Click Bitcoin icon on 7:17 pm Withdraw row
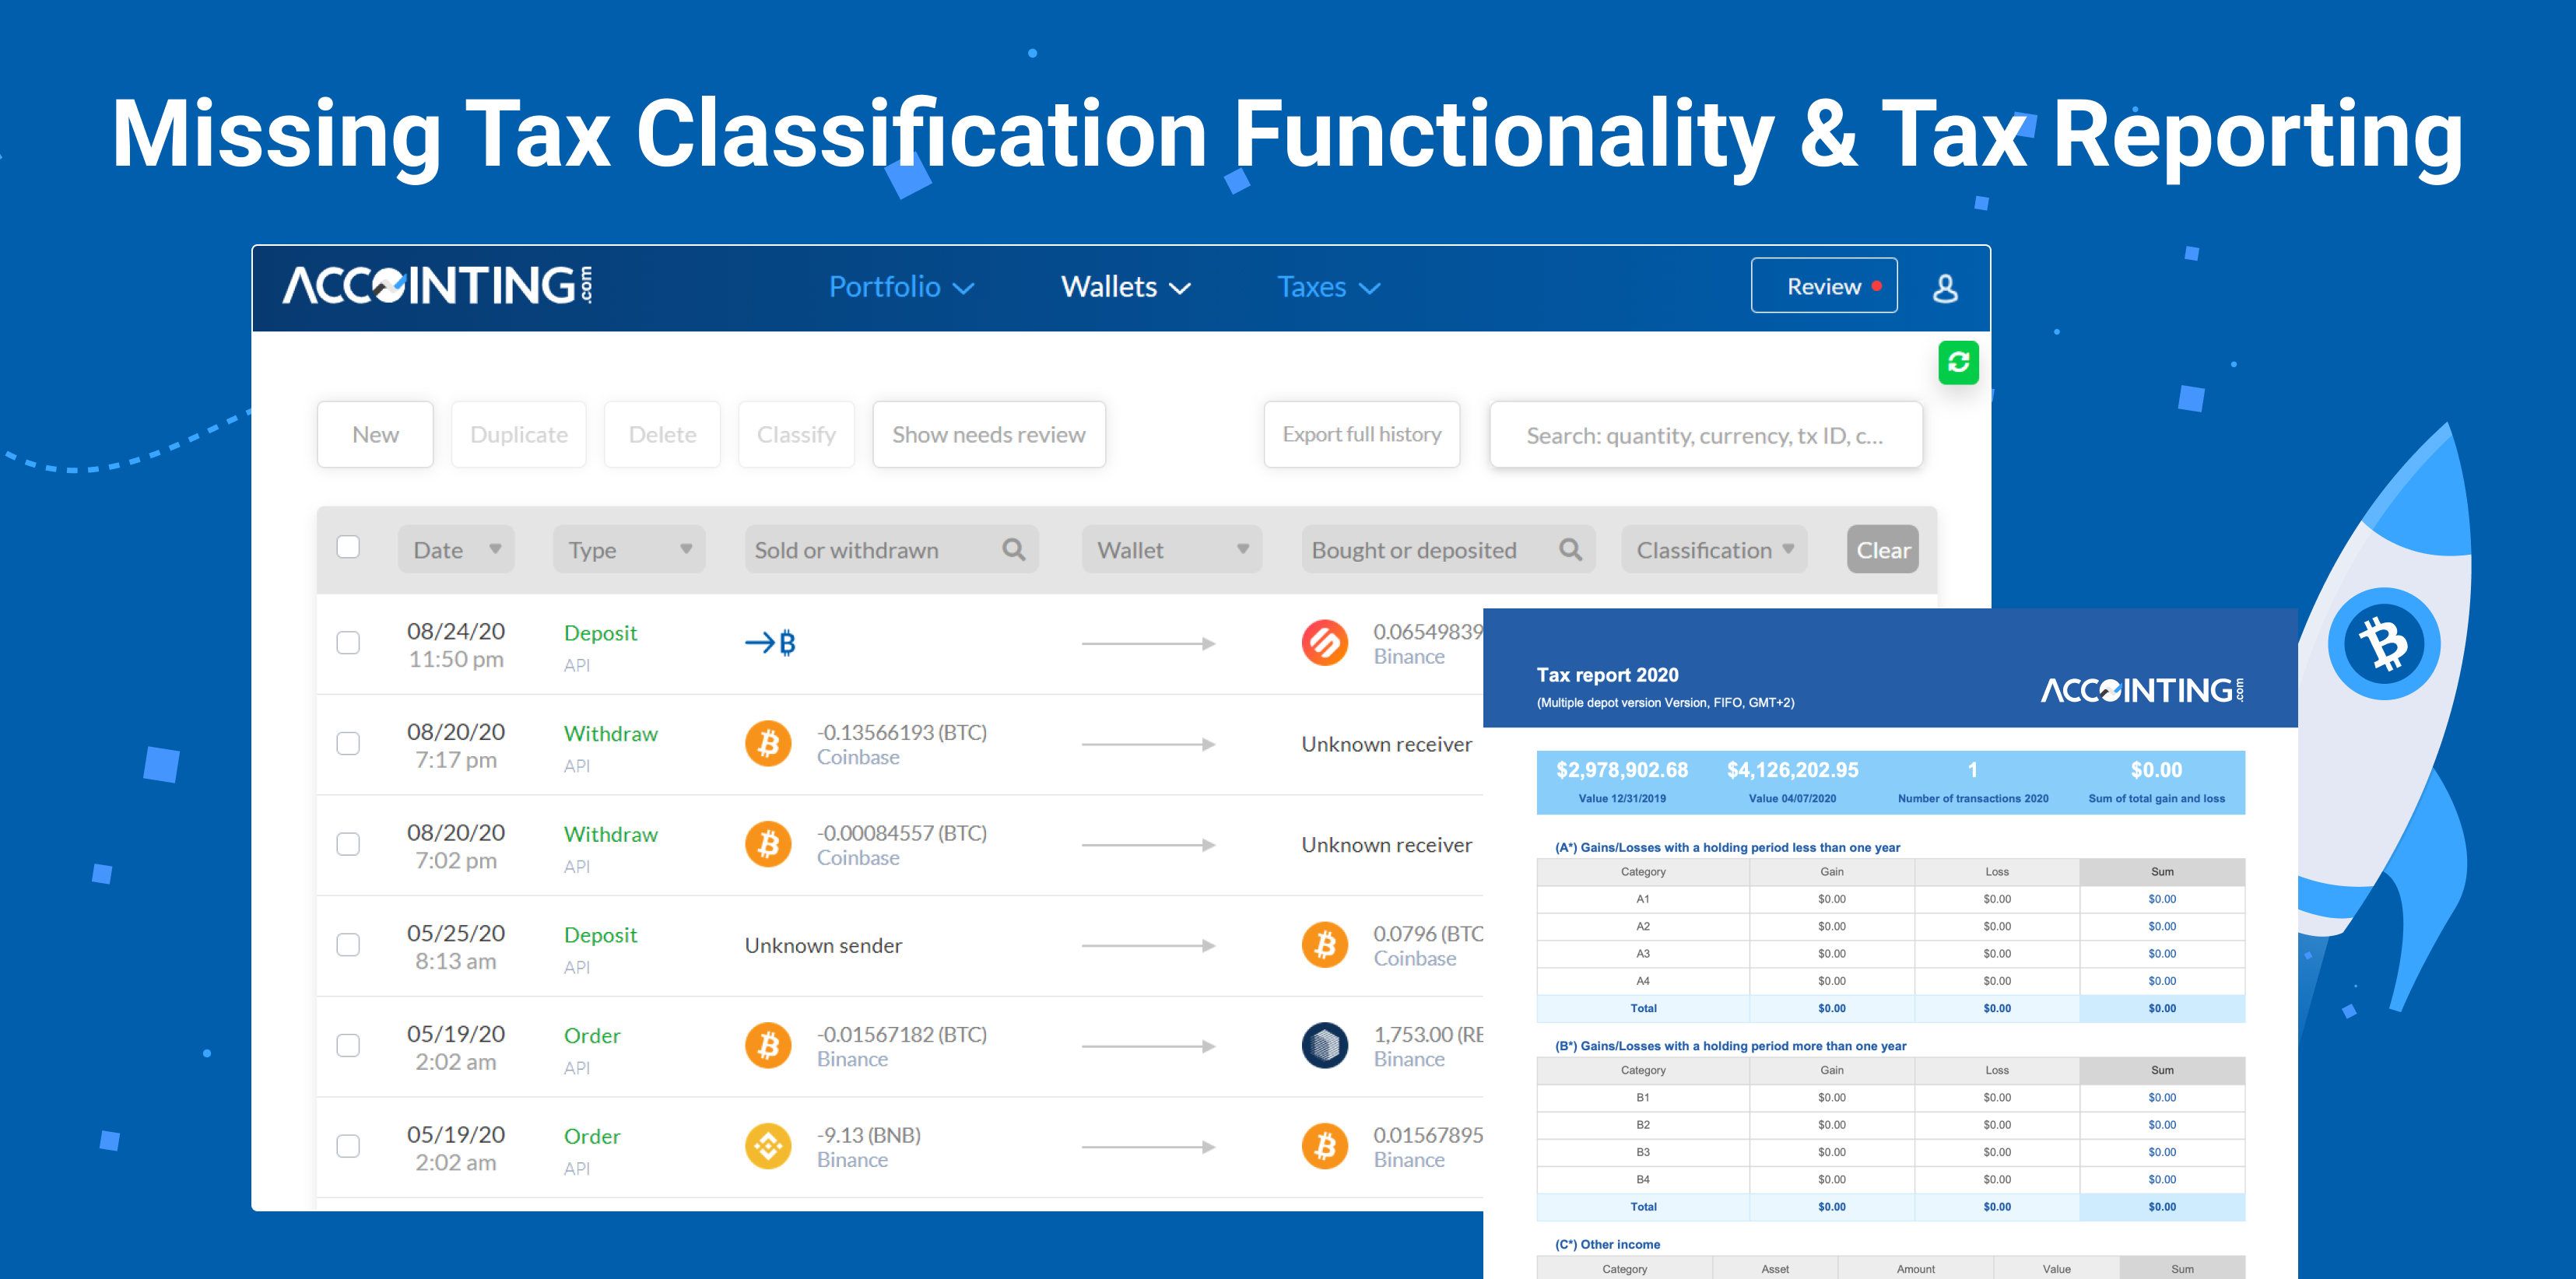This screenshot has height=1279, width=2576. 767,744
